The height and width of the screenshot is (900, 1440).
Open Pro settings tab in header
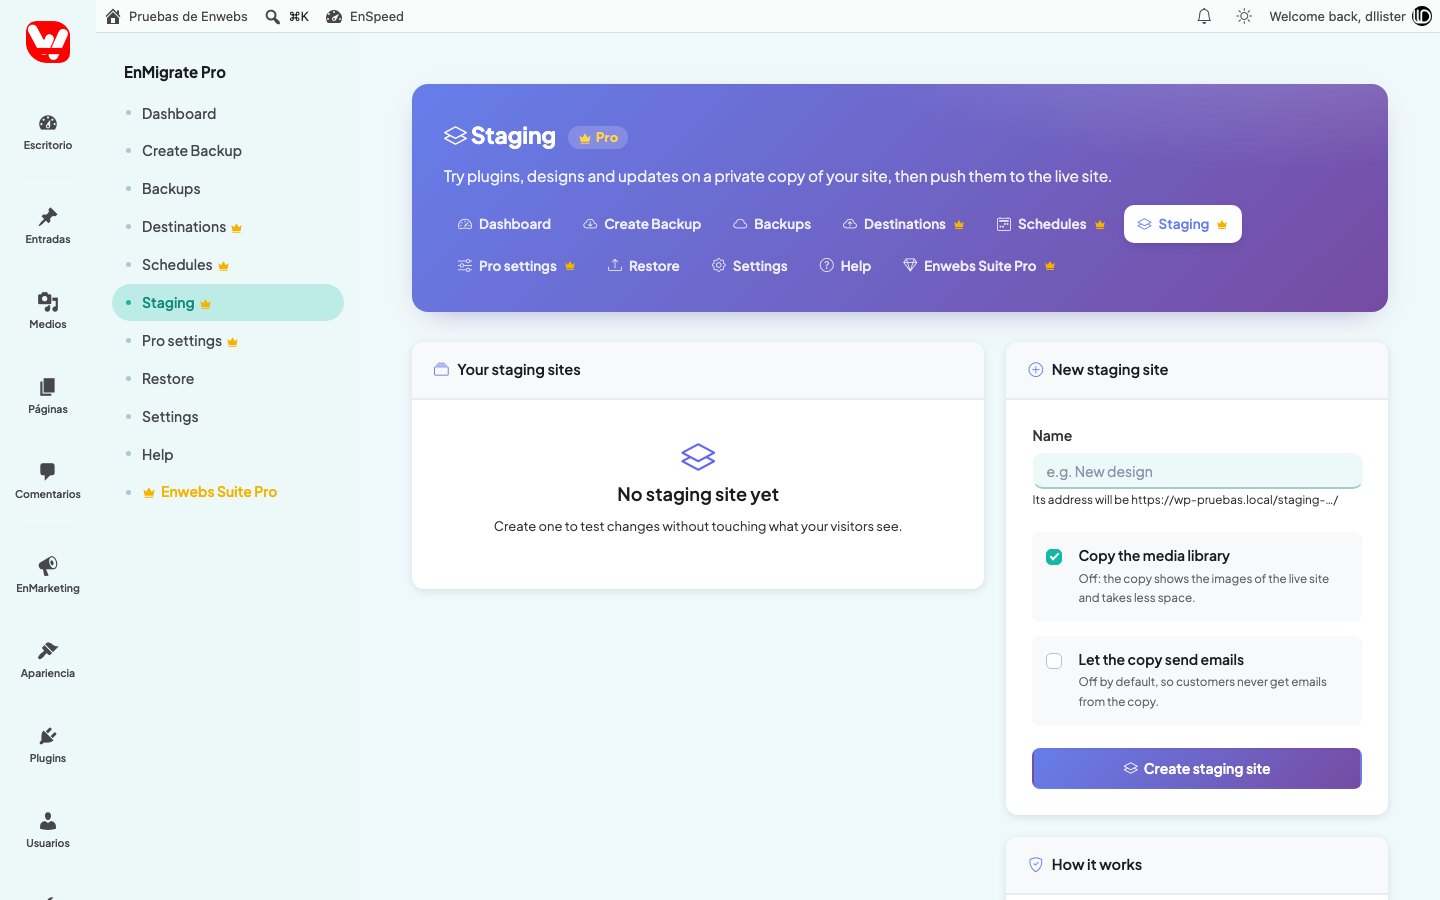click(516, 266)
